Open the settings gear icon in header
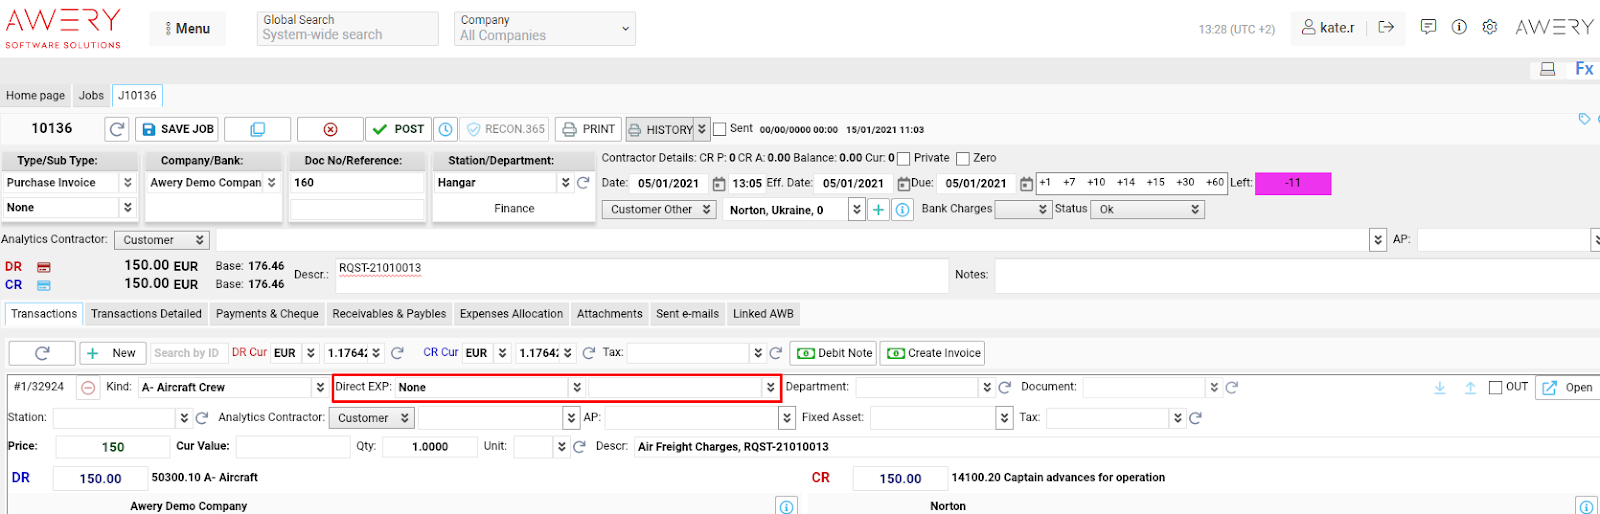The image size is (1600, 514). pyautogui.click(x=1490, y=27)
